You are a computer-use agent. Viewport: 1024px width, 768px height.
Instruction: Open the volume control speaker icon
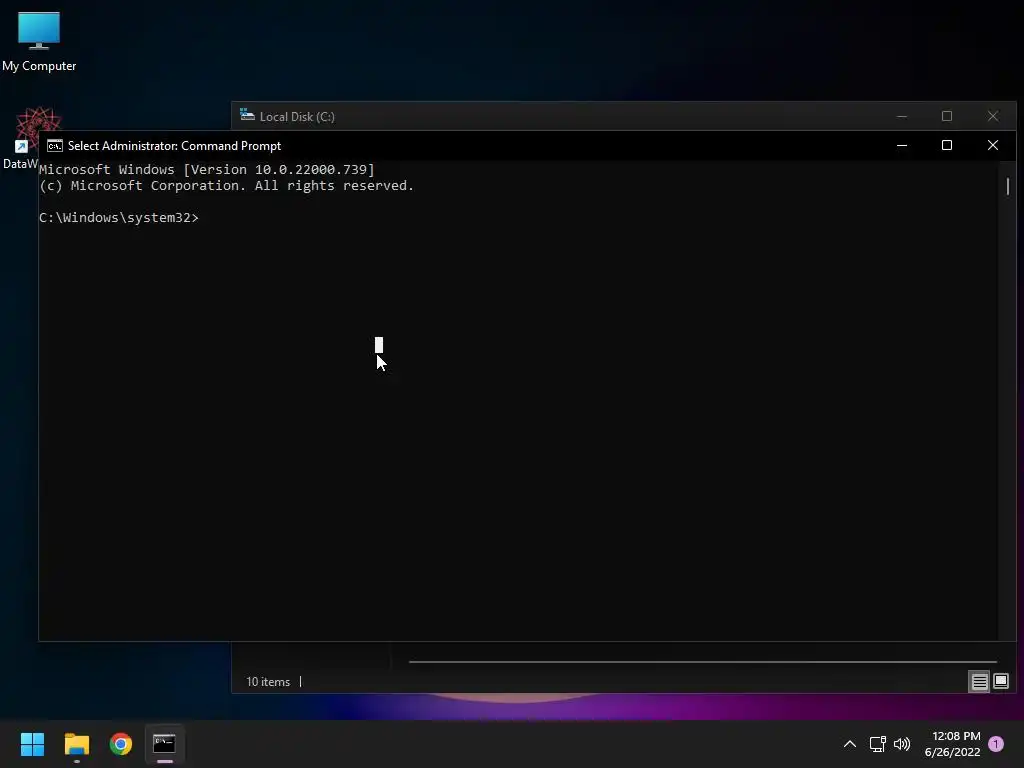tap(902, 744)
